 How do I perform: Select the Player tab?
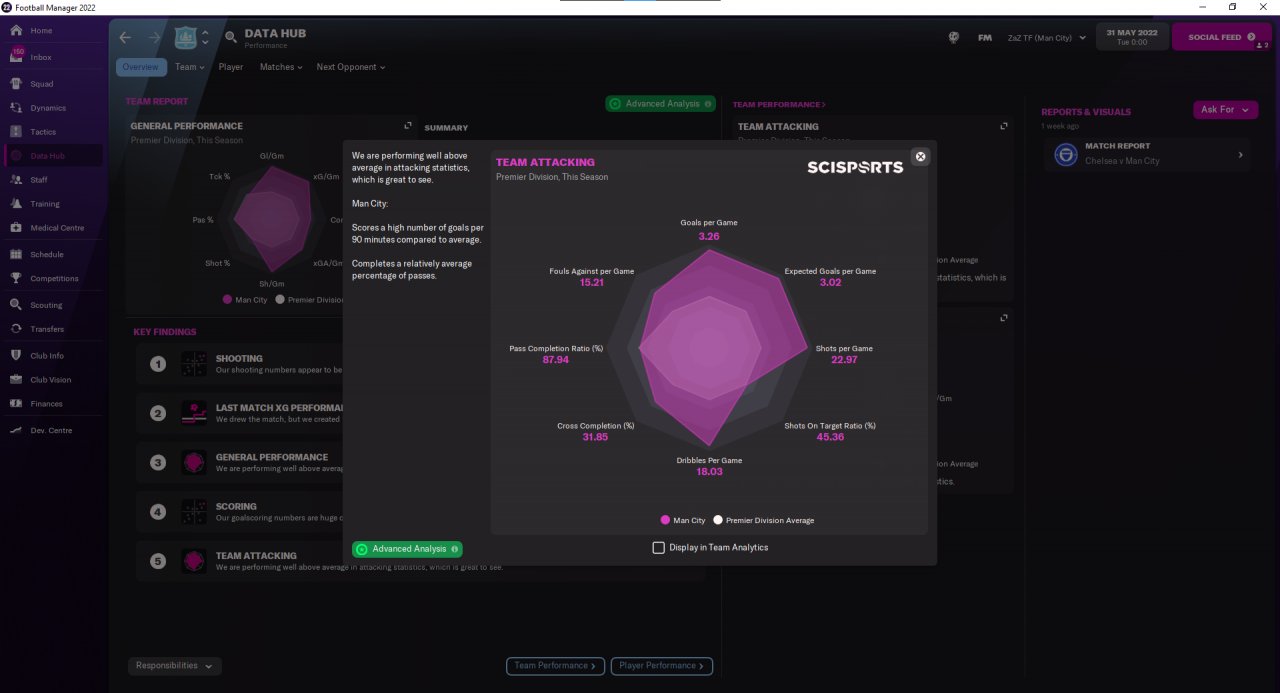pos(231,67)
